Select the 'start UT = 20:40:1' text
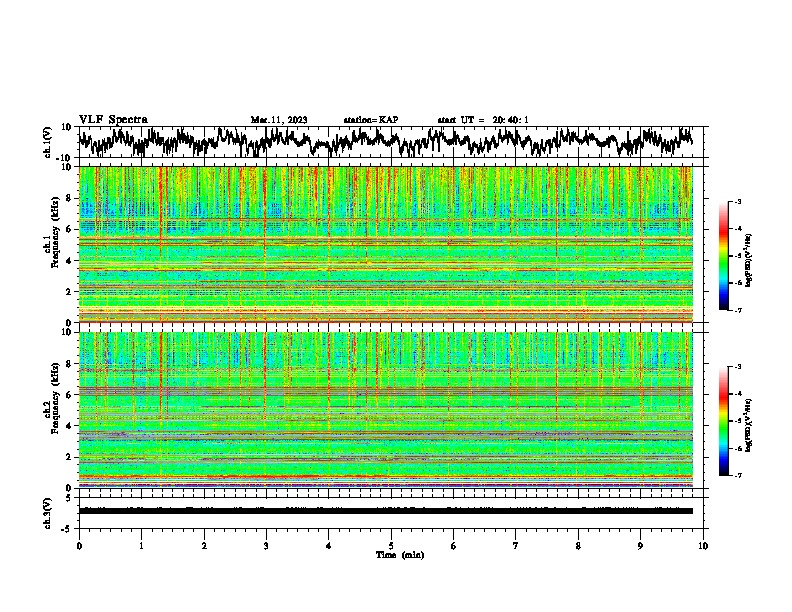792x612 pixels. [483, 120]
